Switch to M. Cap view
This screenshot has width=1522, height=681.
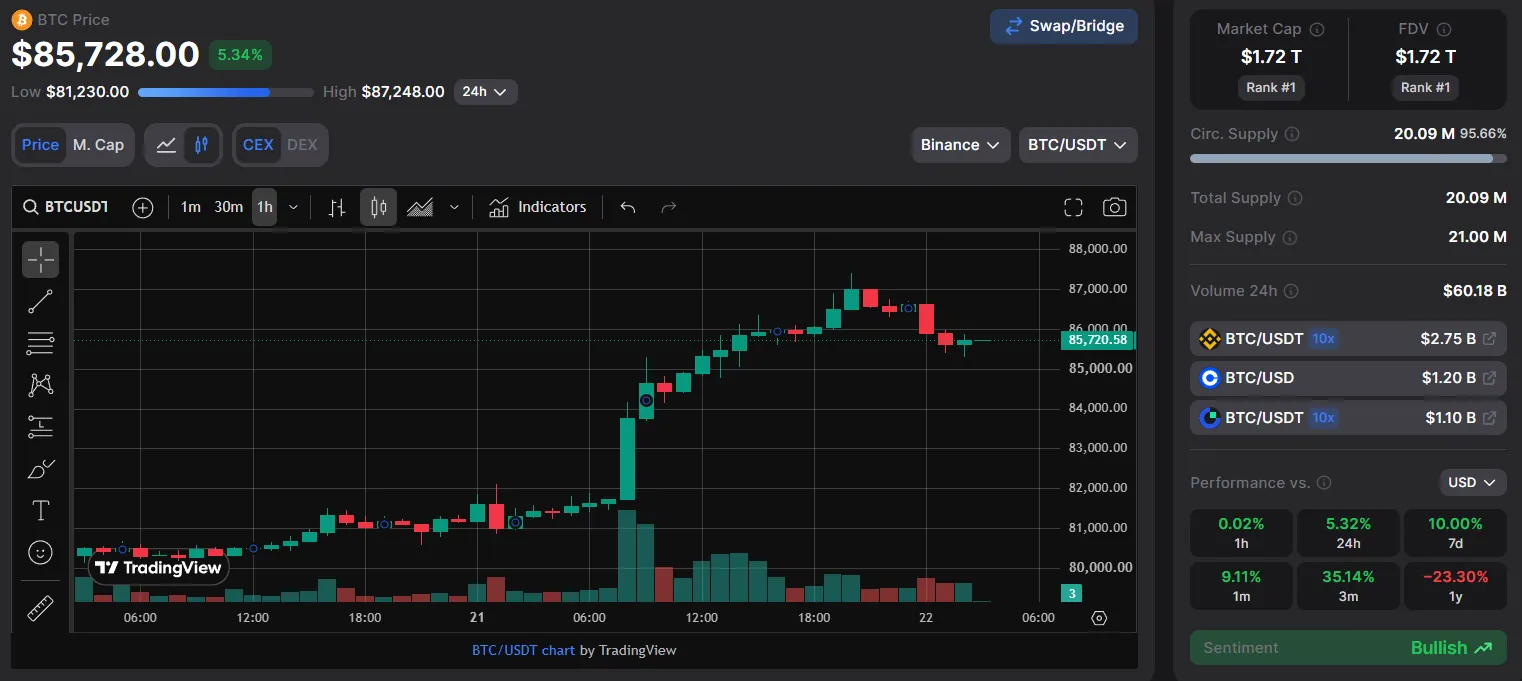click(98, 145)
